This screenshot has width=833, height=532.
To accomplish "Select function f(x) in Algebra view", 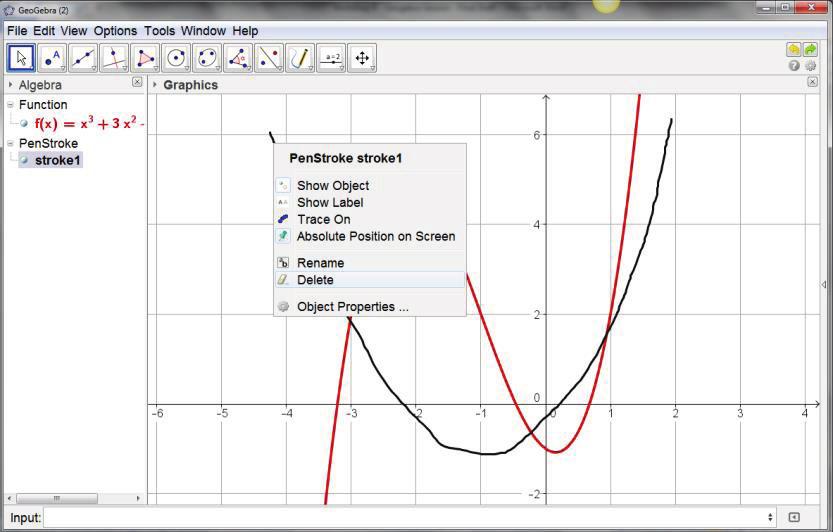I will click(89, 123).
